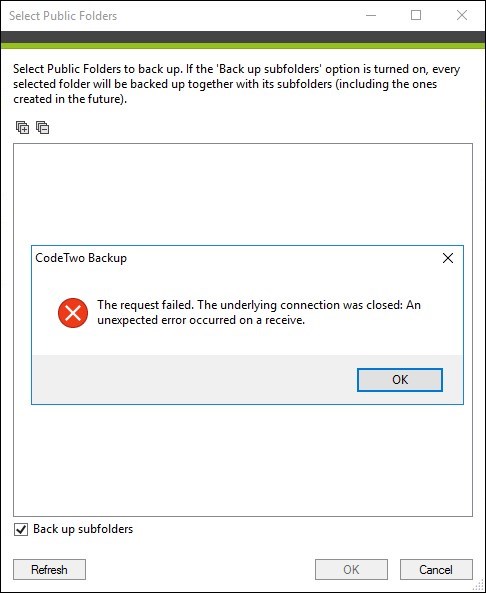The image size is (486, 593).
Task: Click the CodeTwo Backup dialog title
Action: point(81,258)
